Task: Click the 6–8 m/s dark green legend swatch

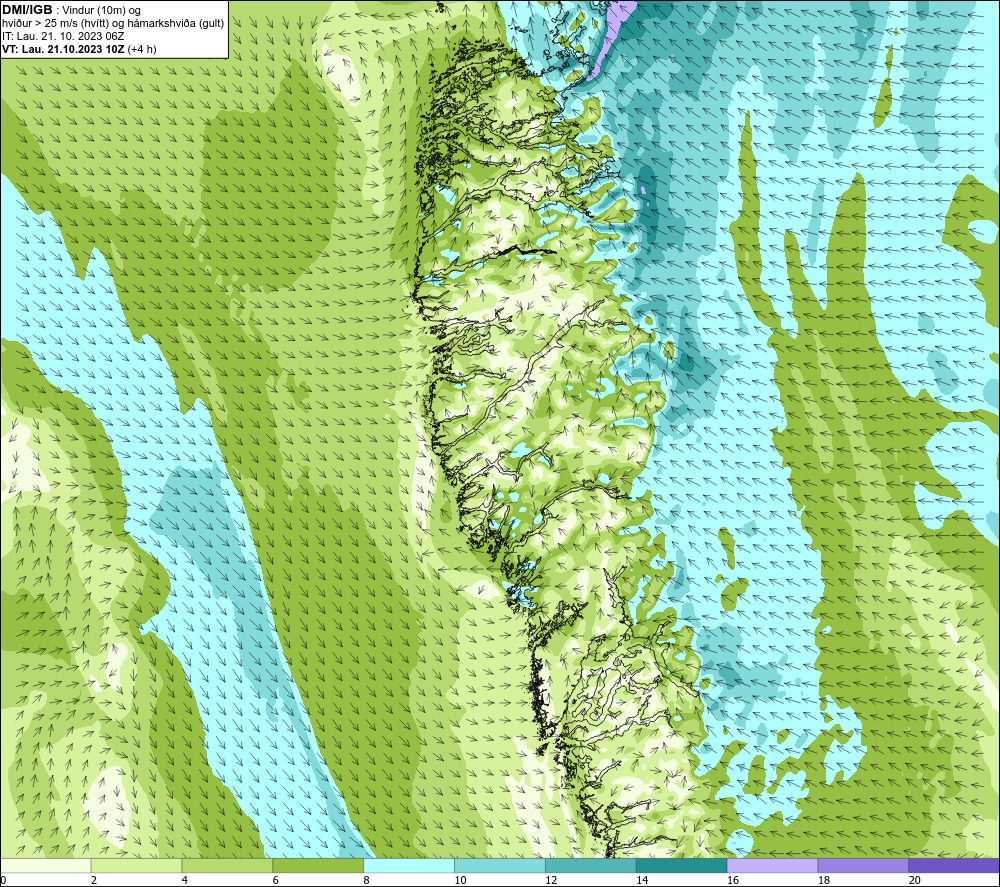Action: point(318,865)
